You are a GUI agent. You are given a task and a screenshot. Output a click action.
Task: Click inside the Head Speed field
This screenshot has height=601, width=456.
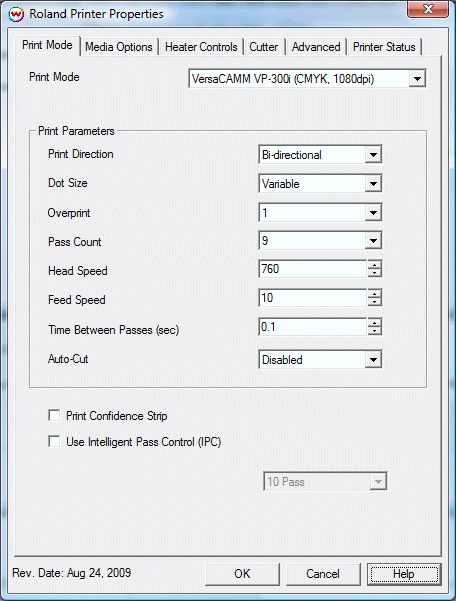(313, 269)
